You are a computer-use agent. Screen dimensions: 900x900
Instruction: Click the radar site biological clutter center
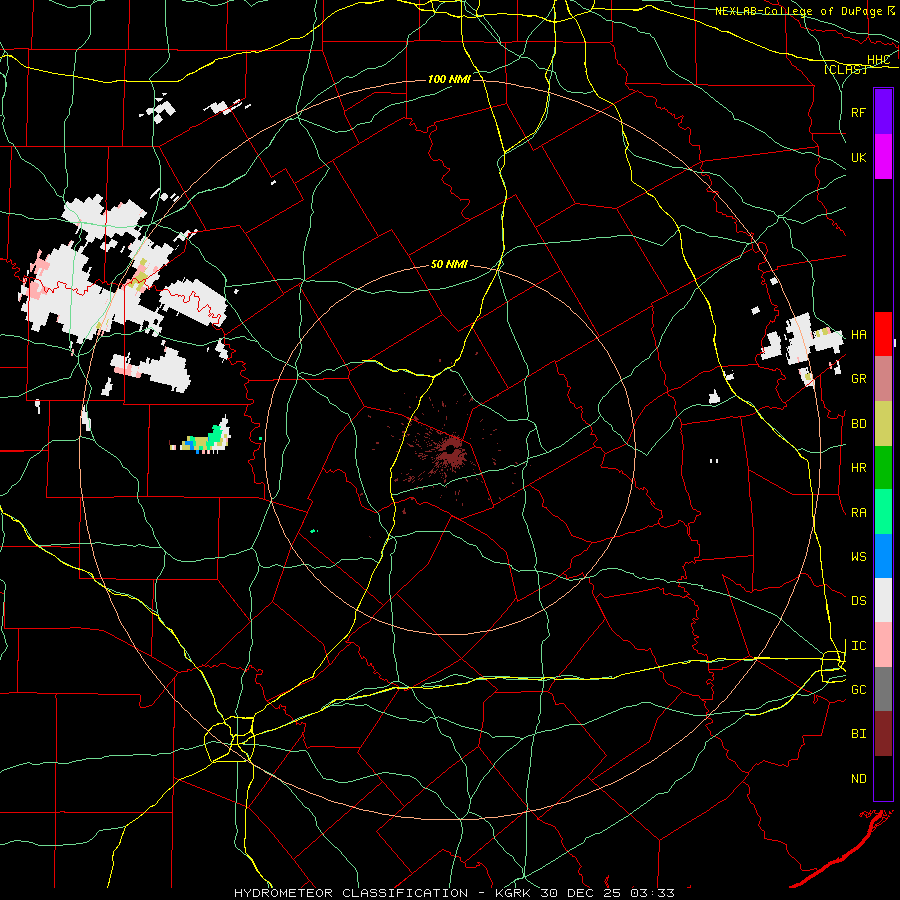451,451
